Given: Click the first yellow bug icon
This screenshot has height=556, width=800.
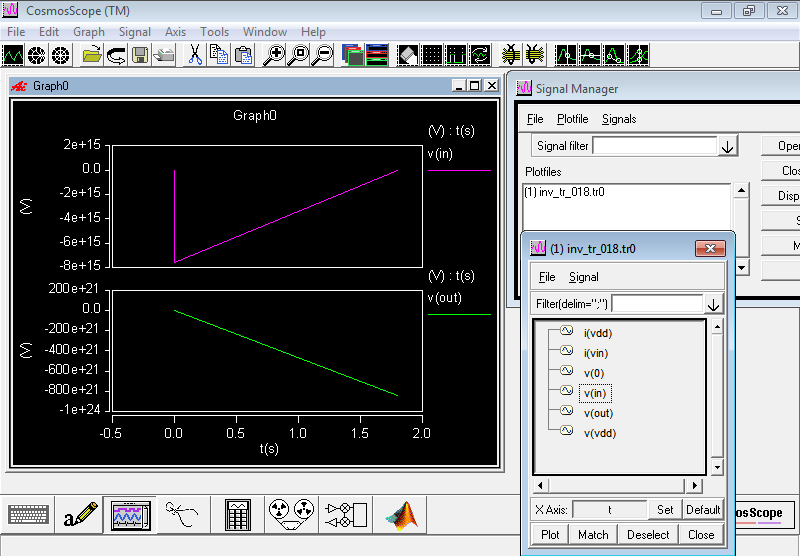Looking at the screenshot, I should click(511, 55).
